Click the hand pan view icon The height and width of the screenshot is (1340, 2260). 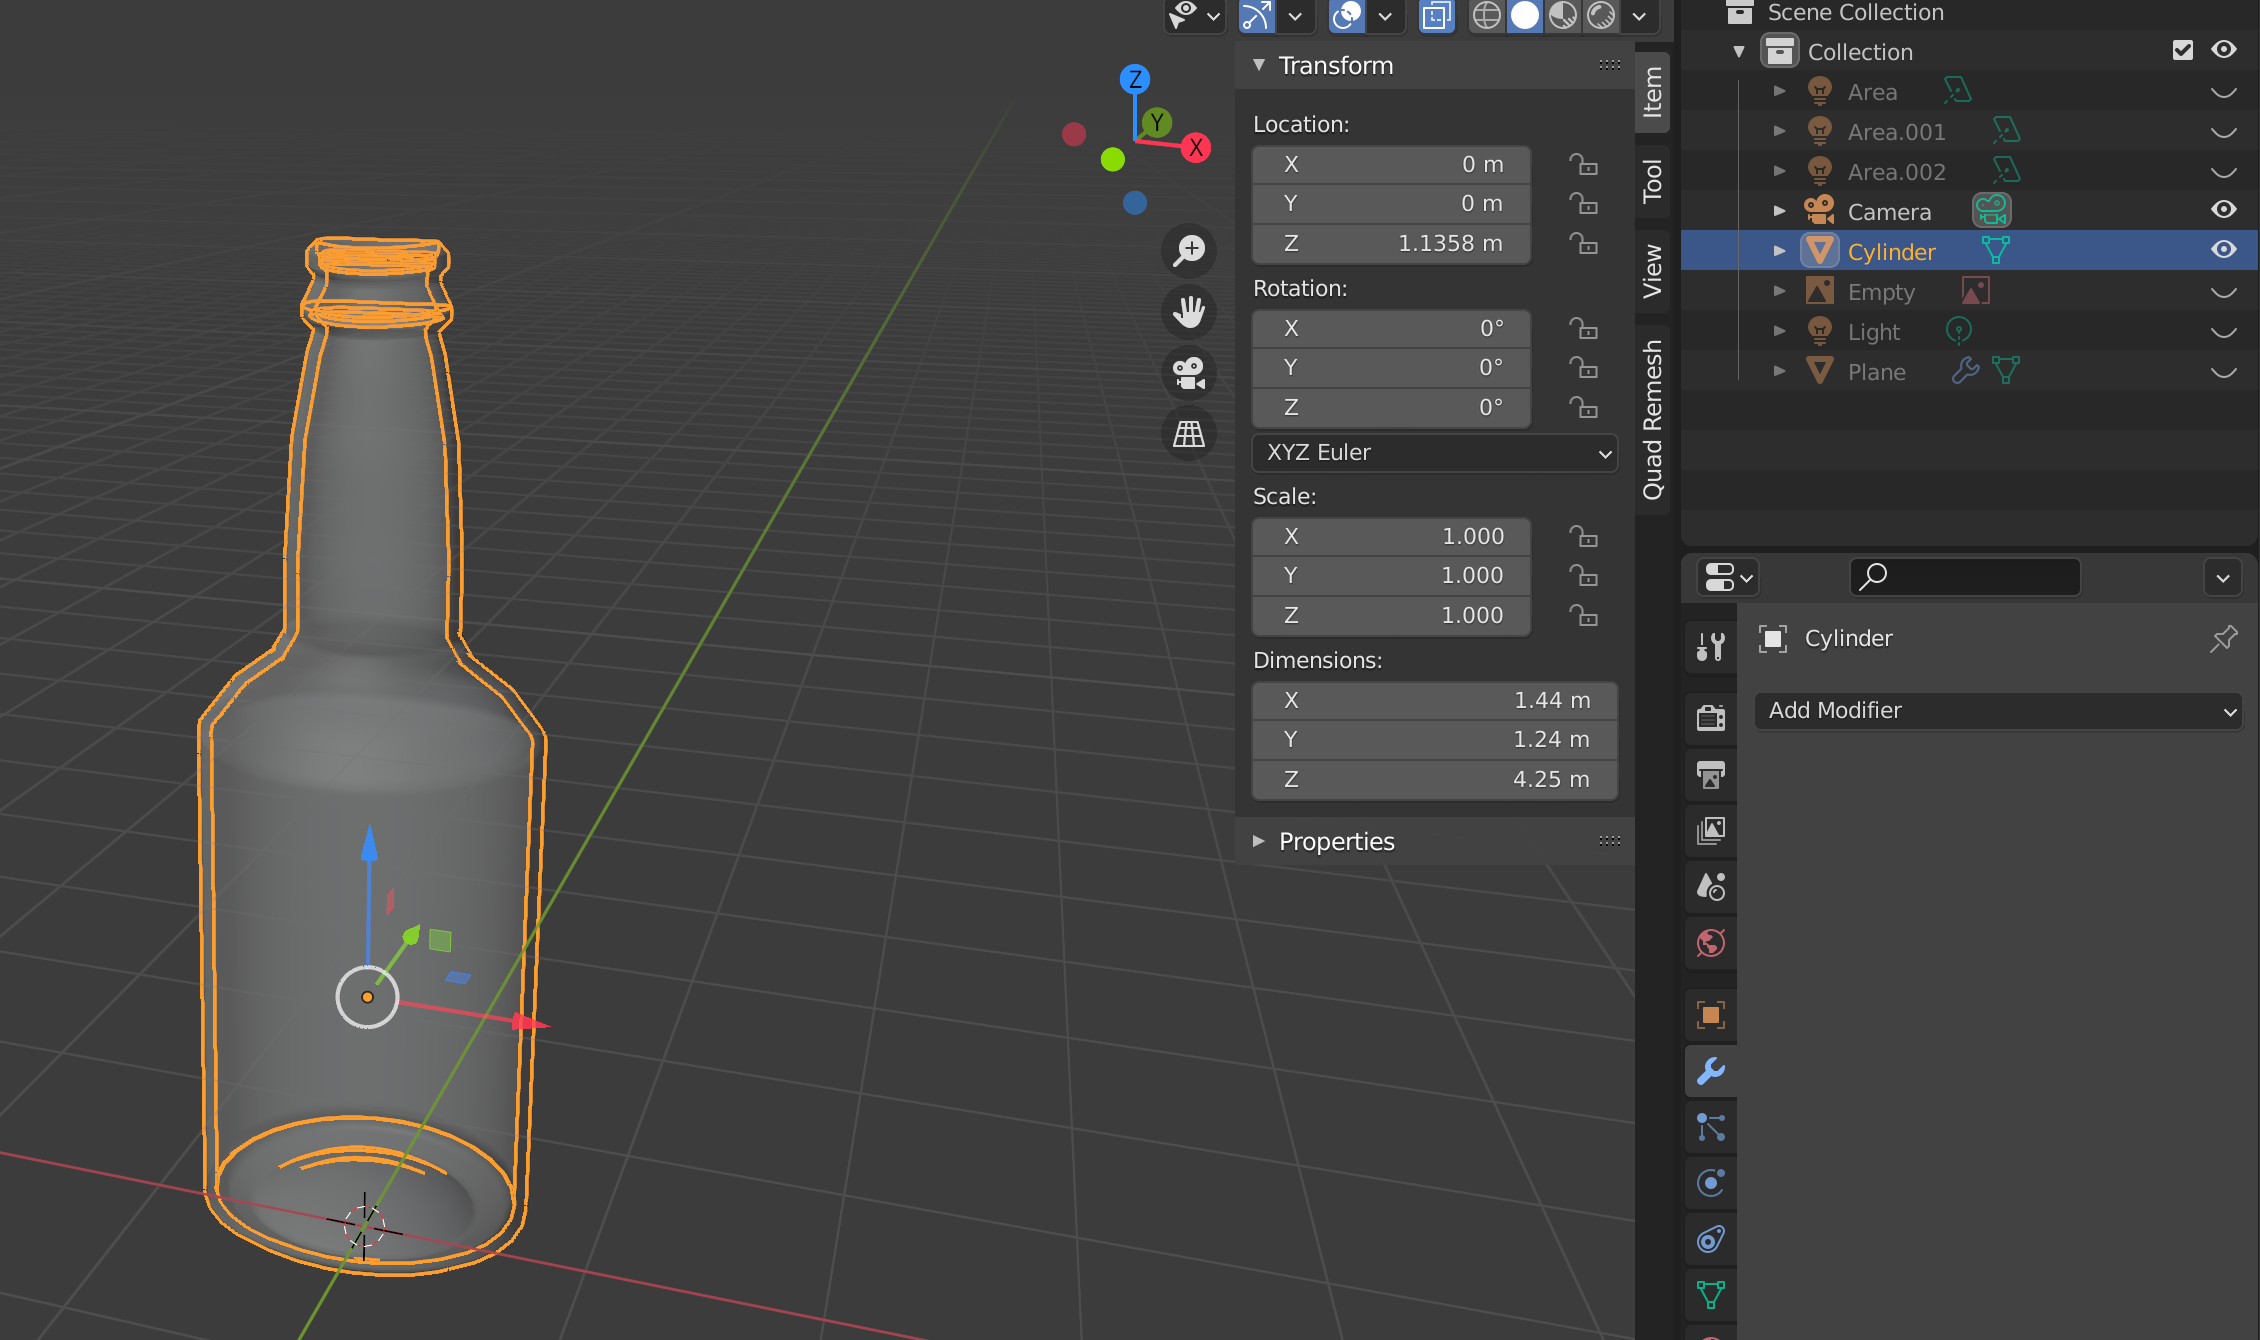tap(1189, 312)
